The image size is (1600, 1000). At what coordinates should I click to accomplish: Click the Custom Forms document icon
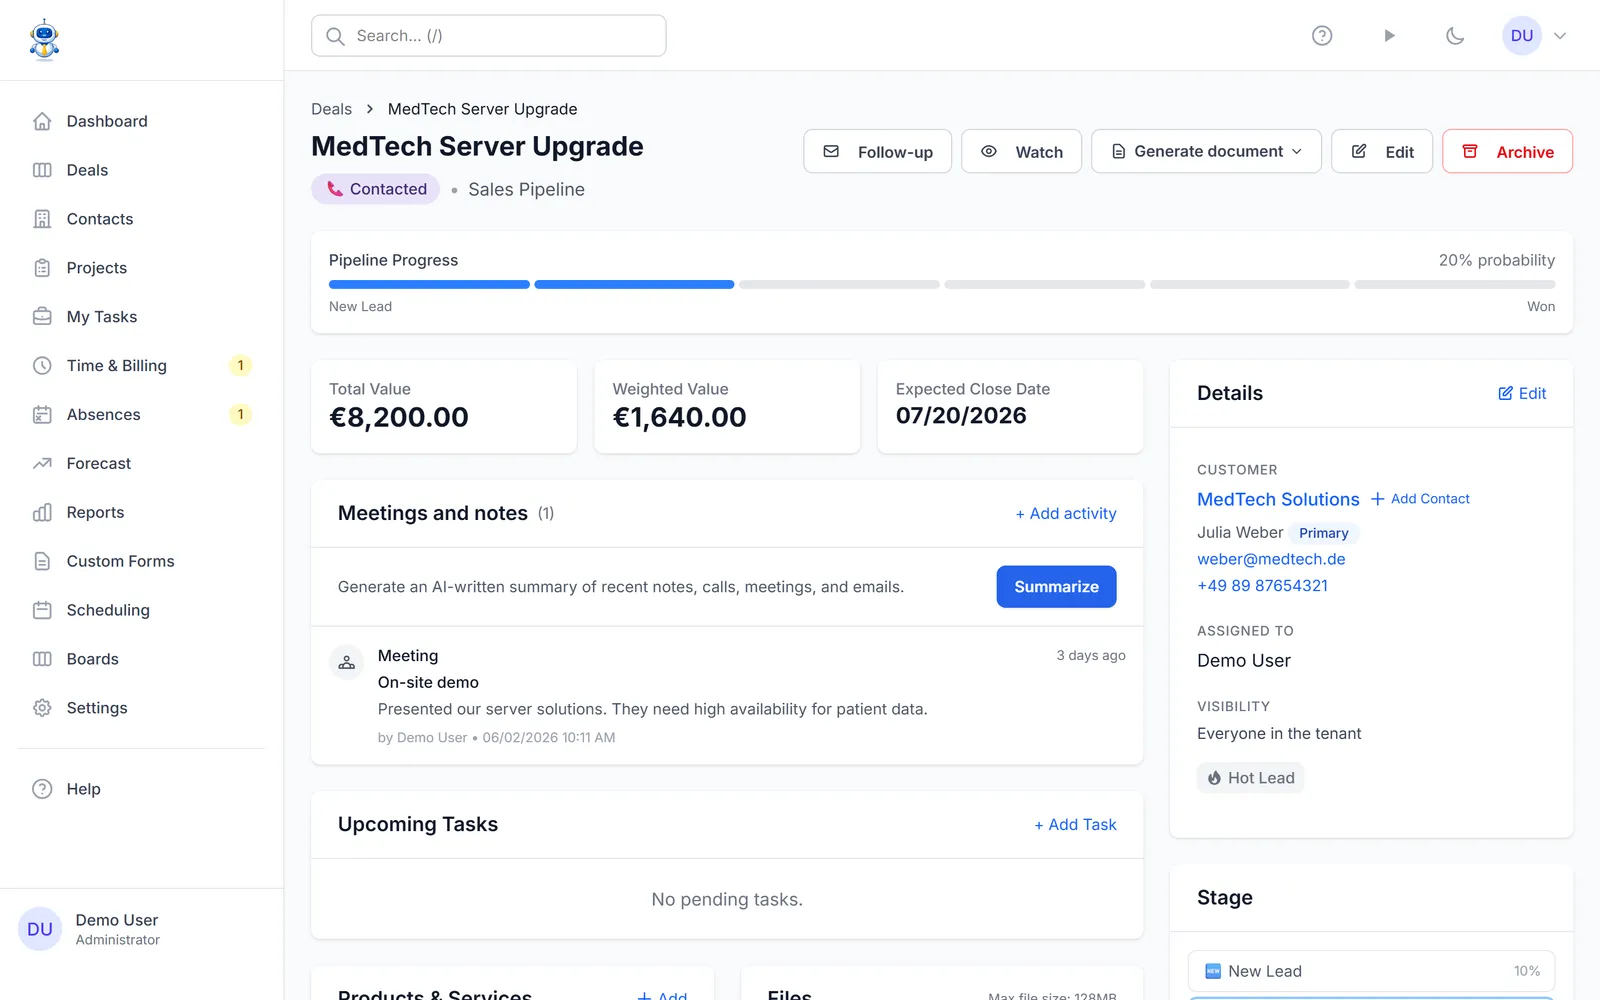point(42,562)
